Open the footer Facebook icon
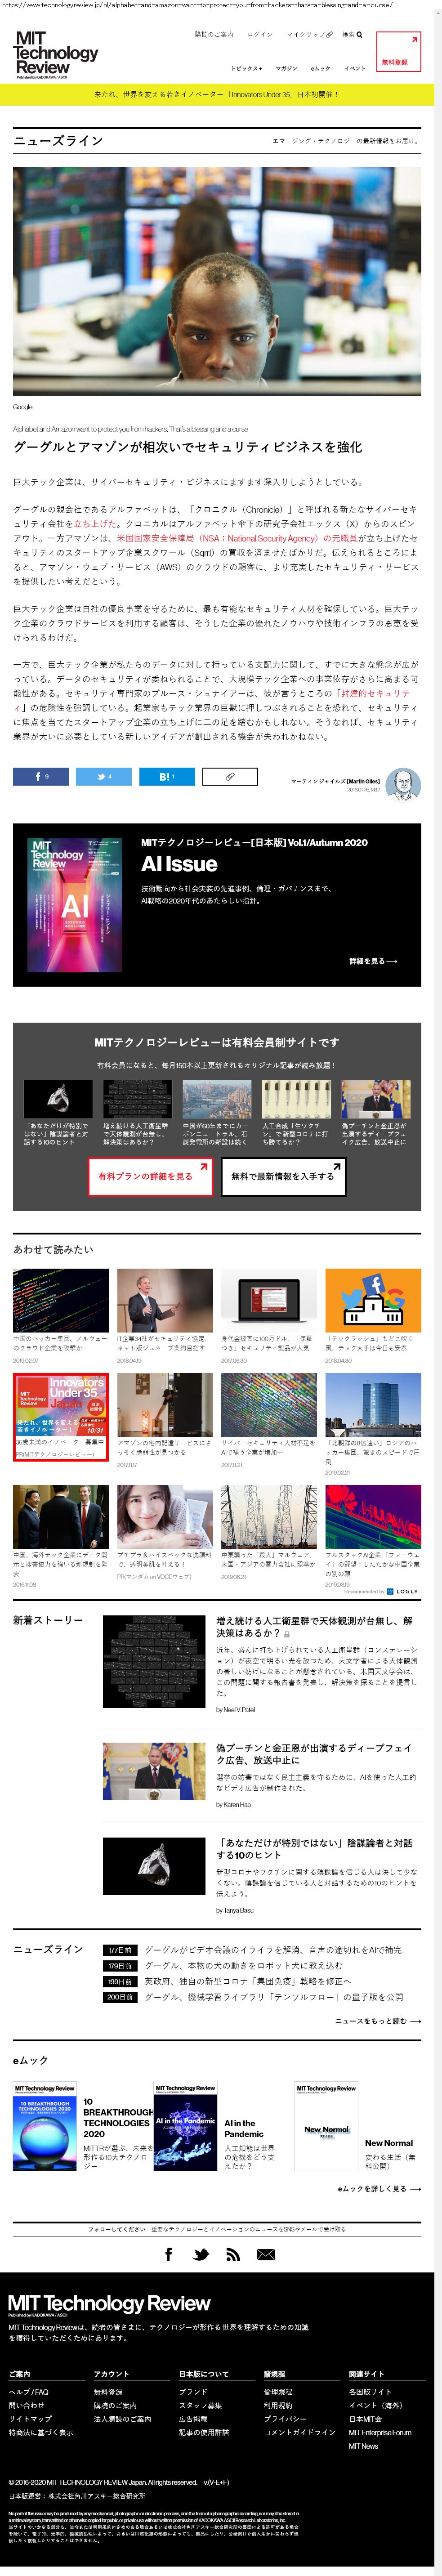 coord(169,2255)
